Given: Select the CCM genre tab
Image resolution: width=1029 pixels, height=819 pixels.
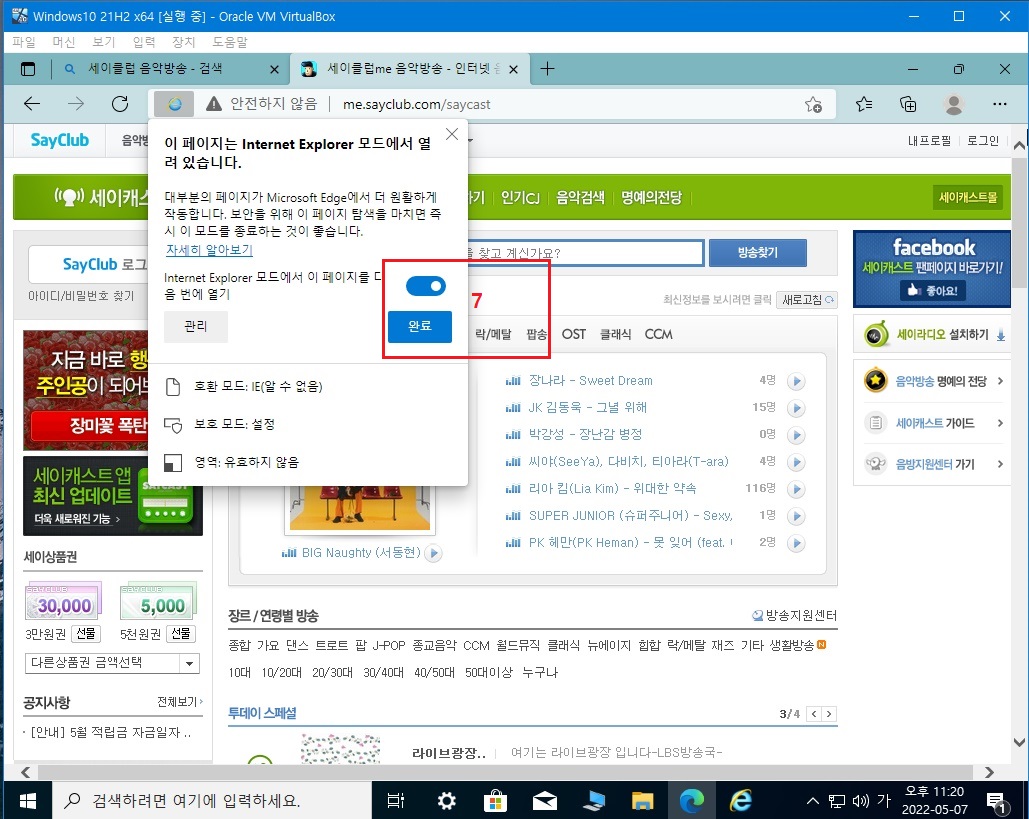Looking at the screenshot, I should pos(658,334).
